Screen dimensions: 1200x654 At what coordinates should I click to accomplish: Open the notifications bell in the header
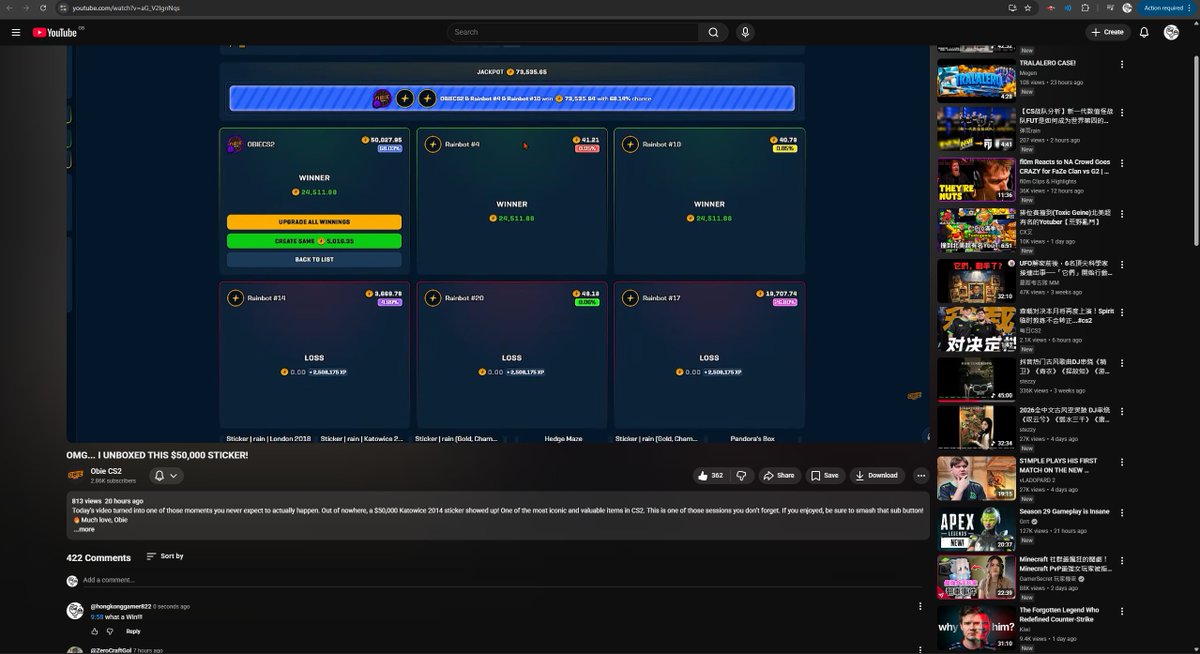click(x=1145, y=32)
